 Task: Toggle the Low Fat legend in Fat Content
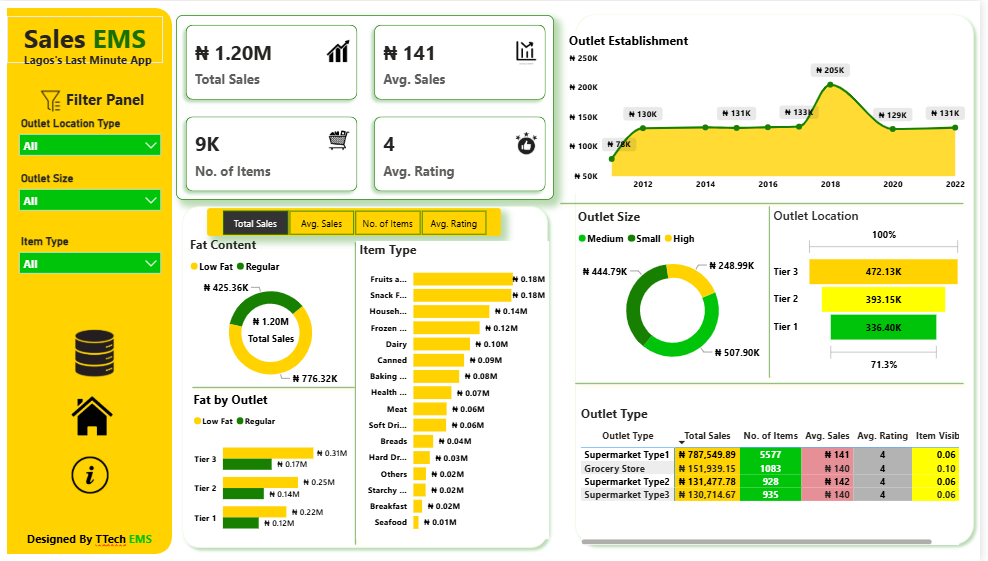(215, 267)
